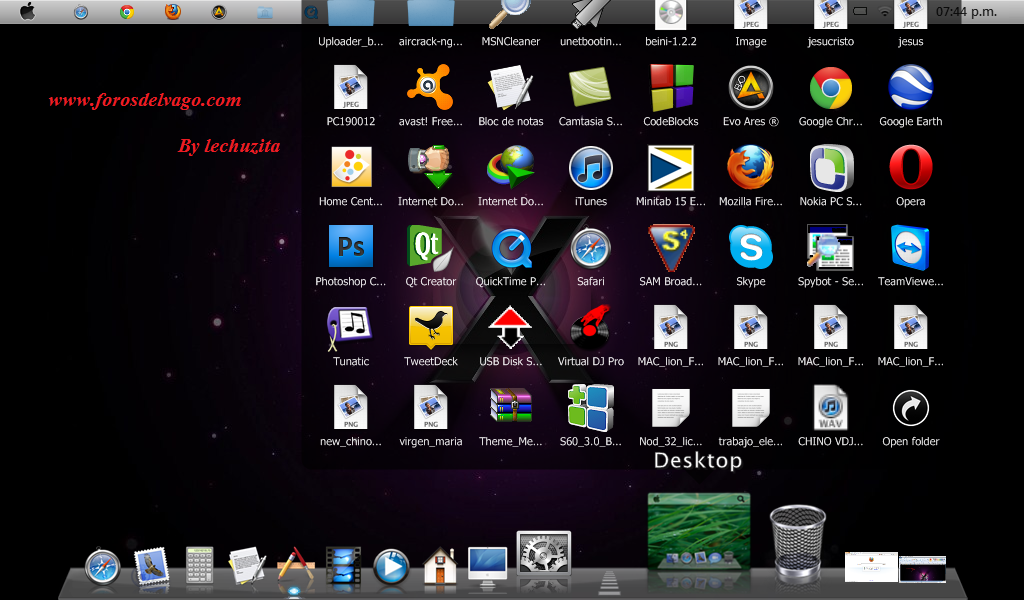
Task: Open Evo Ares application
Action: click(x=750, y=87)
